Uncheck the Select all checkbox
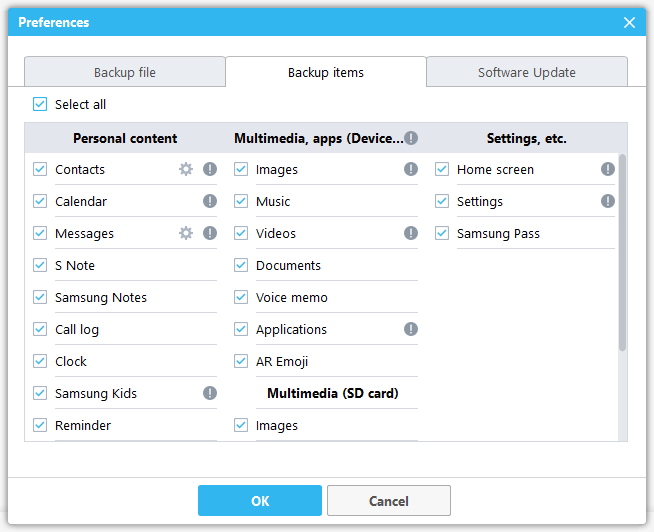This screenshot has width=654, height=532. [40, 105]
